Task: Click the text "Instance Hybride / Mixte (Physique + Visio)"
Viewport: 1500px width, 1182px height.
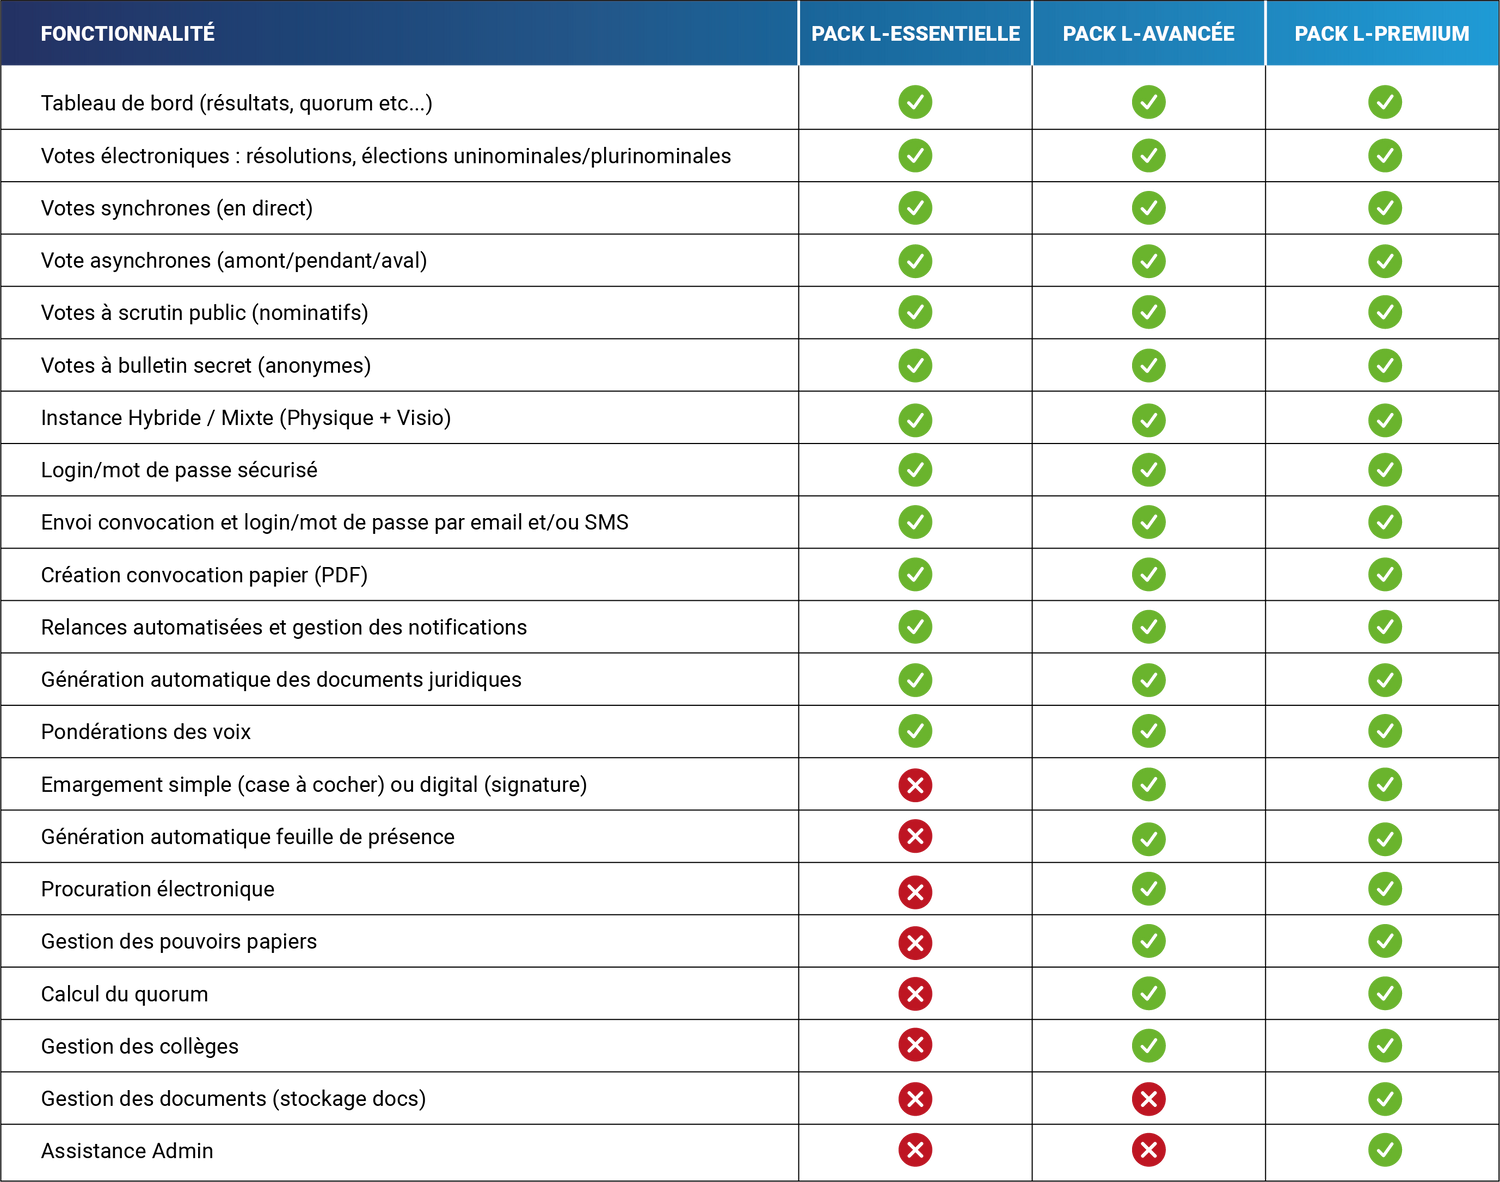Action: tap(246, 418)
